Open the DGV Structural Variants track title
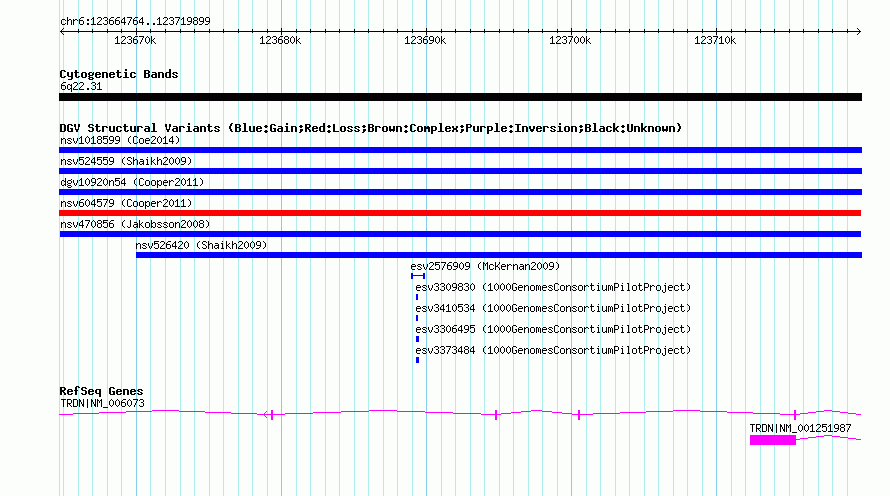Image resolution: width=890 pixels, height=496 pixels. click(x=371, y=128)
